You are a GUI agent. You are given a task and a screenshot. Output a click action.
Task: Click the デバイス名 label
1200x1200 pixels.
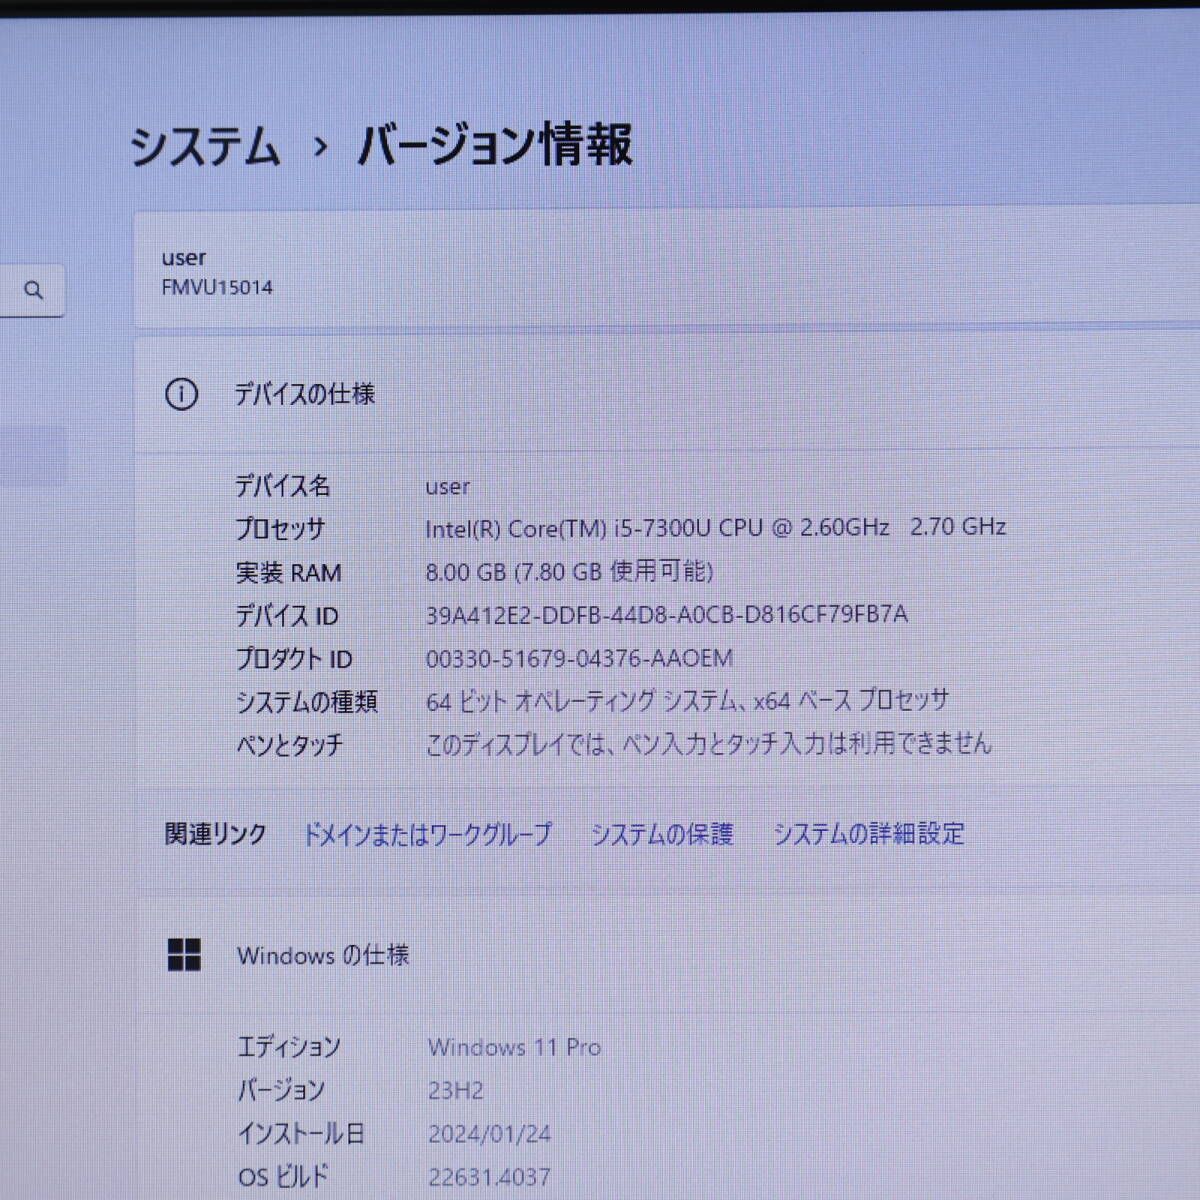[283, 486]
